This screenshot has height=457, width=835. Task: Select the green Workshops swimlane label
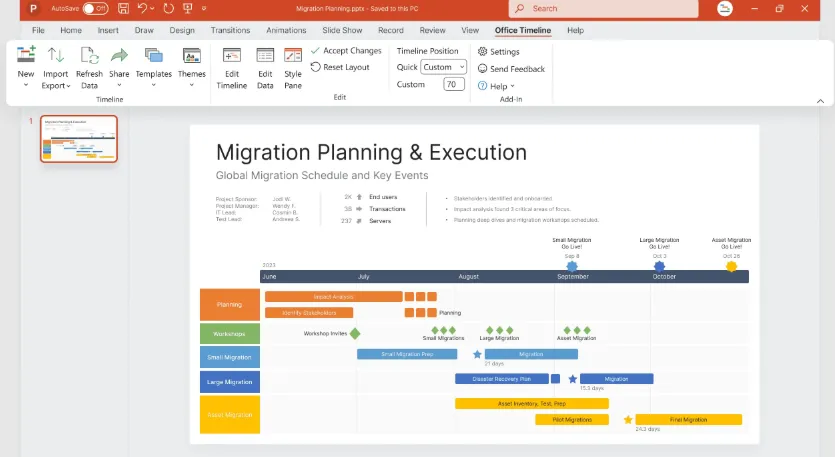click(x=230, y=333)
